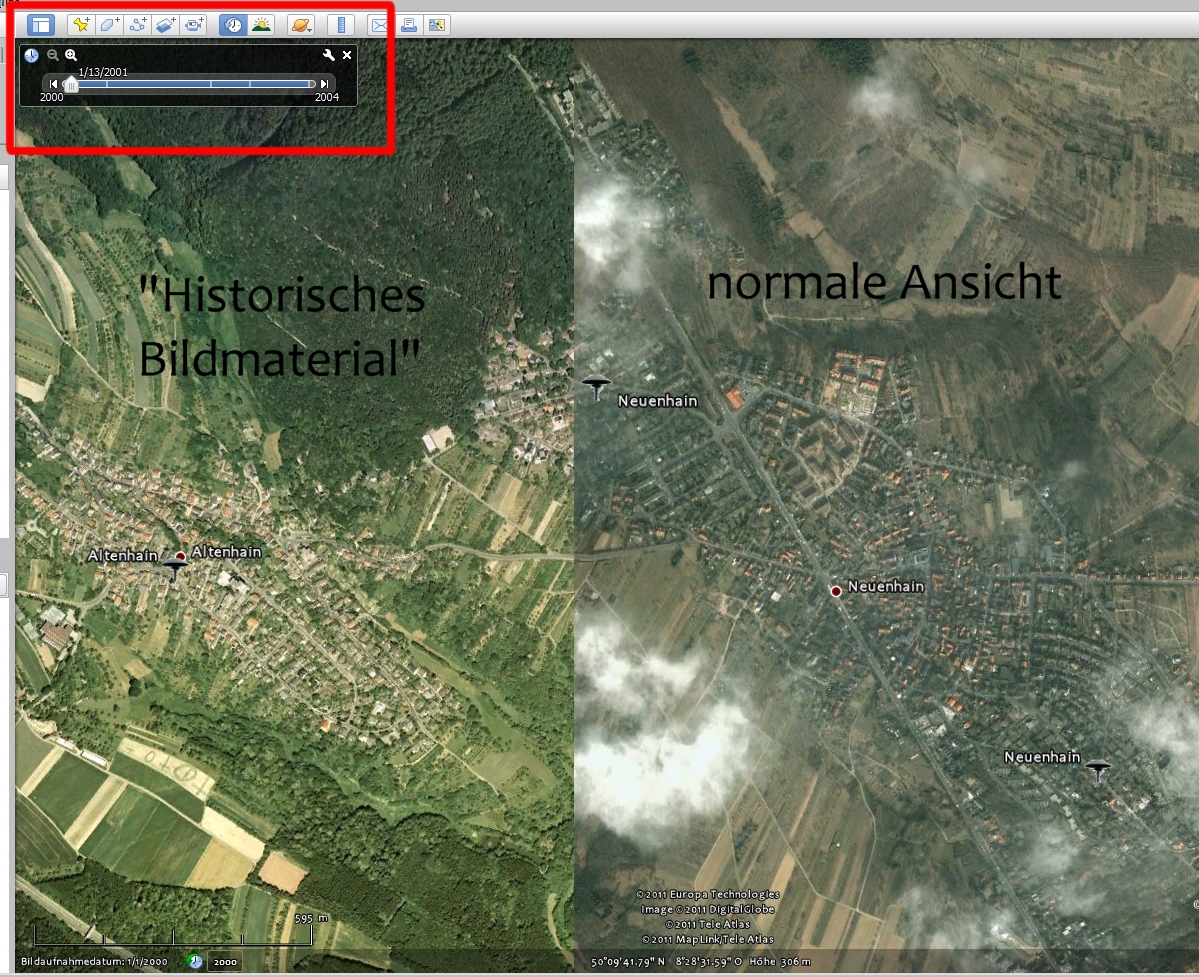Print the current map view
This screenshot has height=977, width=1199.
coord(408,25)
